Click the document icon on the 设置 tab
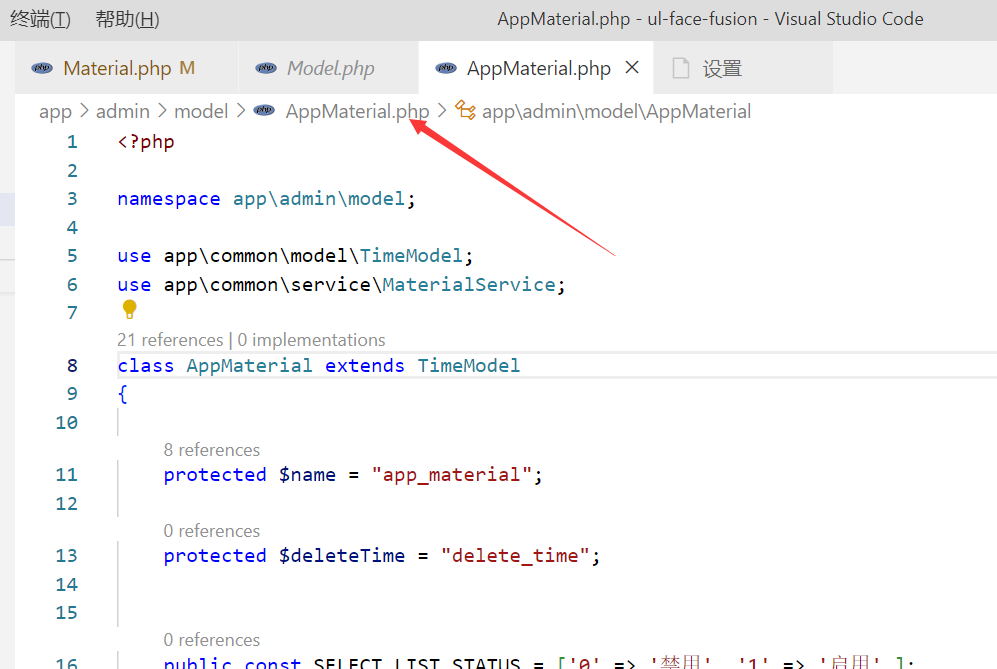Image resolution: width=997 pixels, height=669 pixels. click(x=680, y=68)
